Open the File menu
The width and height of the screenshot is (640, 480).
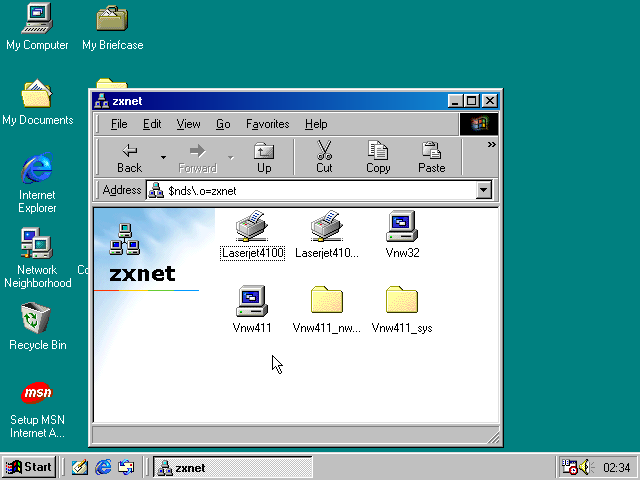[x=119, y=124]
